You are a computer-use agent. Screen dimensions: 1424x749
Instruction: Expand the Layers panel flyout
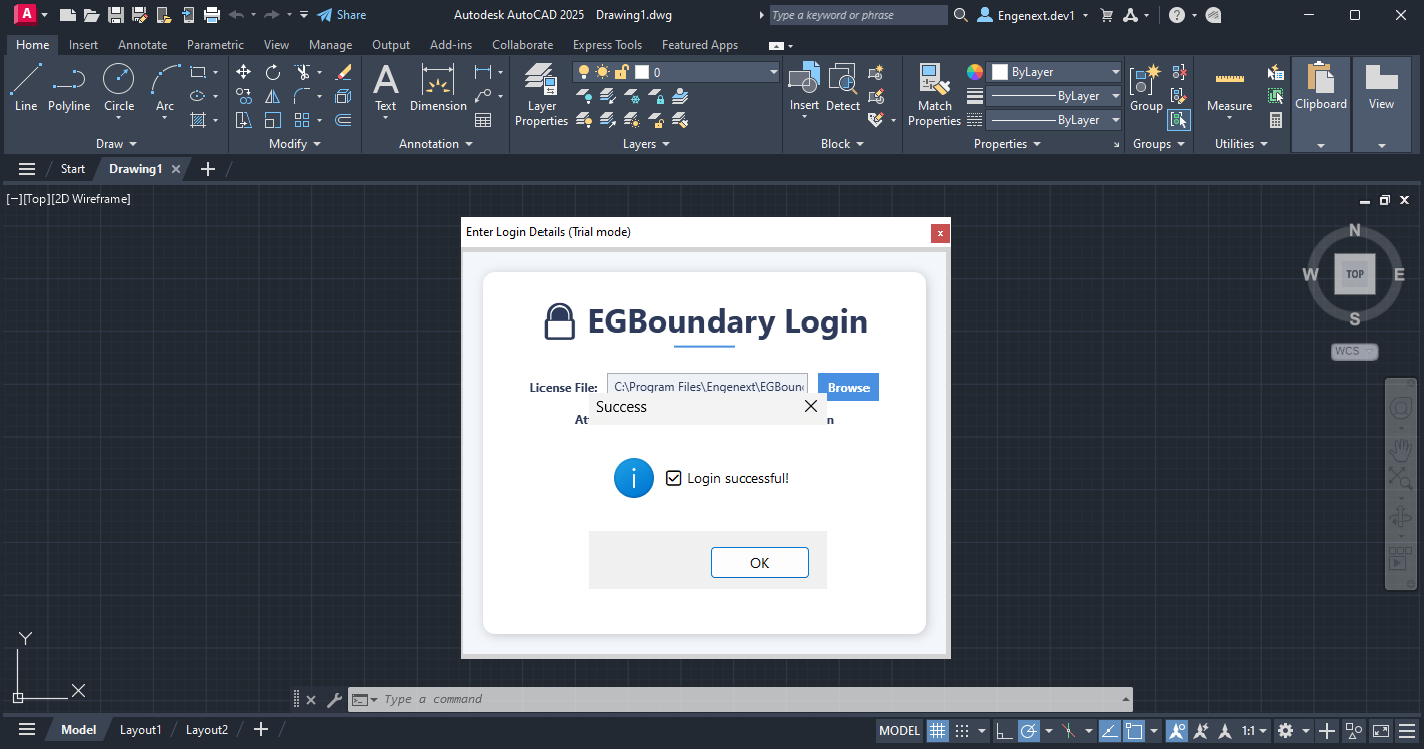[646, 144]
